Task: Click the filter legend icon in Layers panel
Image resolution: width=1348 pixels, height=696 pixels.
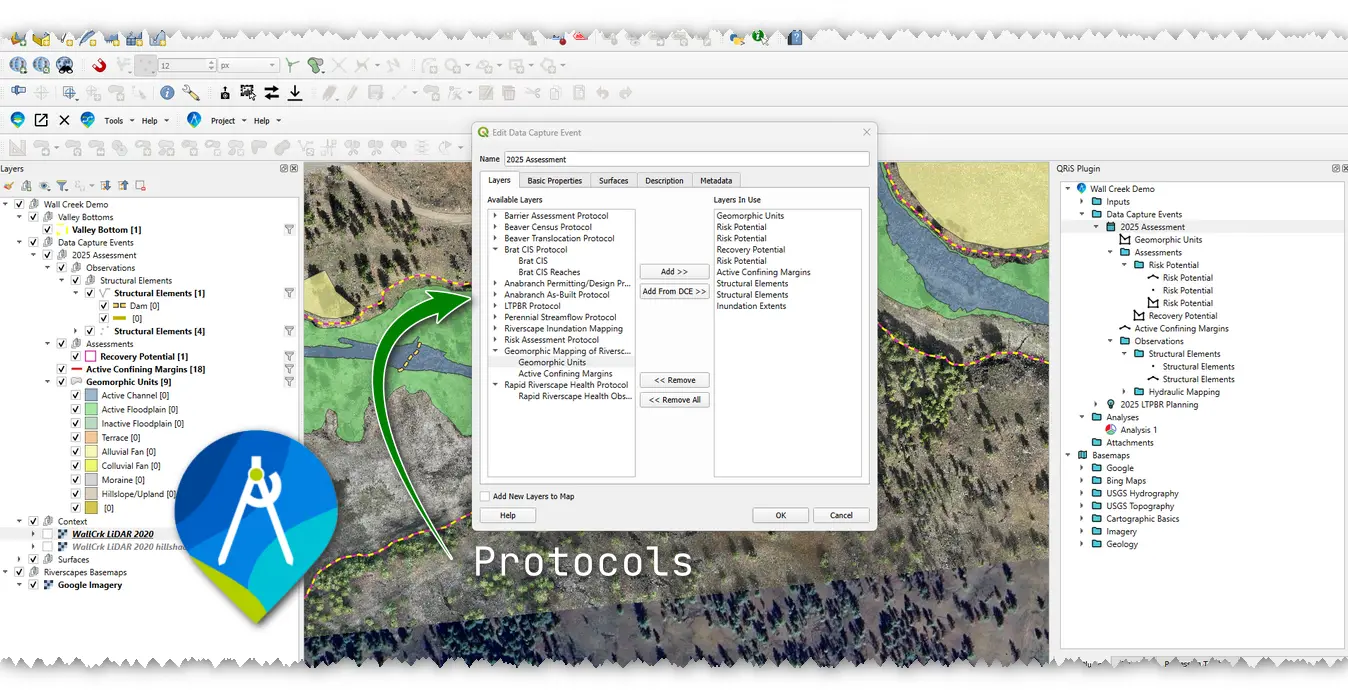Action: click(62, 185)
